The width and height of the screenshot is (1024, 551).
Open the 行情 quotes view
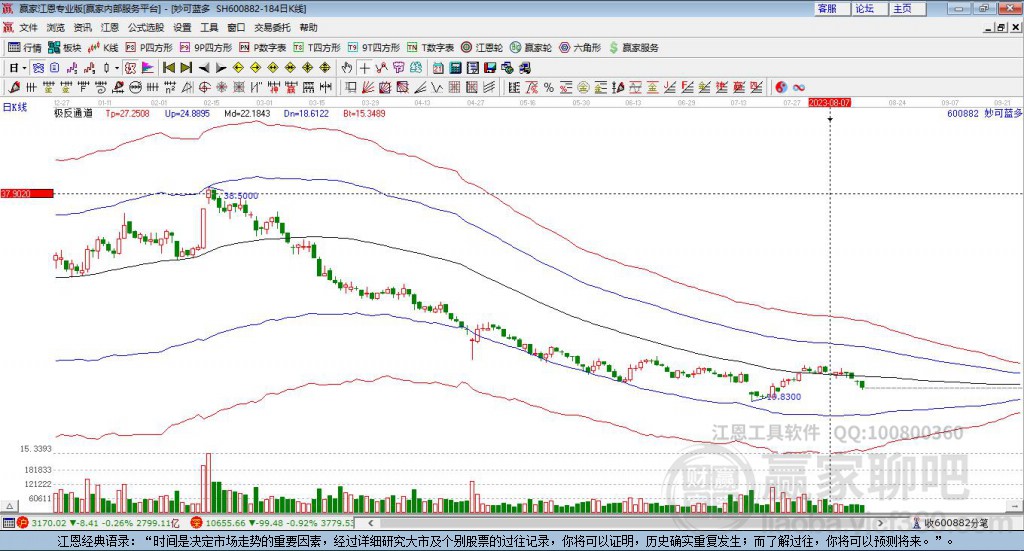[x=25, y=48]
